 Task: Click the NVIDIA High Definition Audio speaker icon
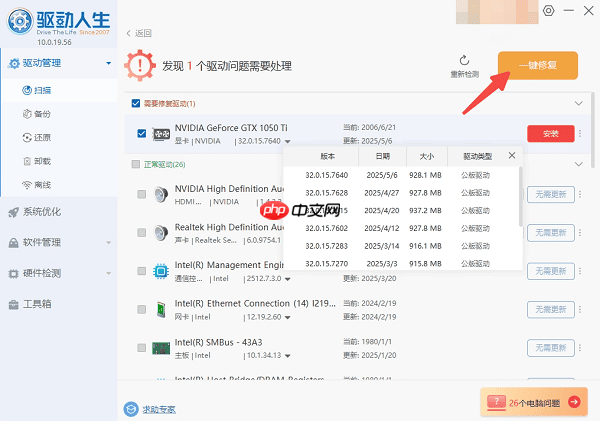(161, 194)
